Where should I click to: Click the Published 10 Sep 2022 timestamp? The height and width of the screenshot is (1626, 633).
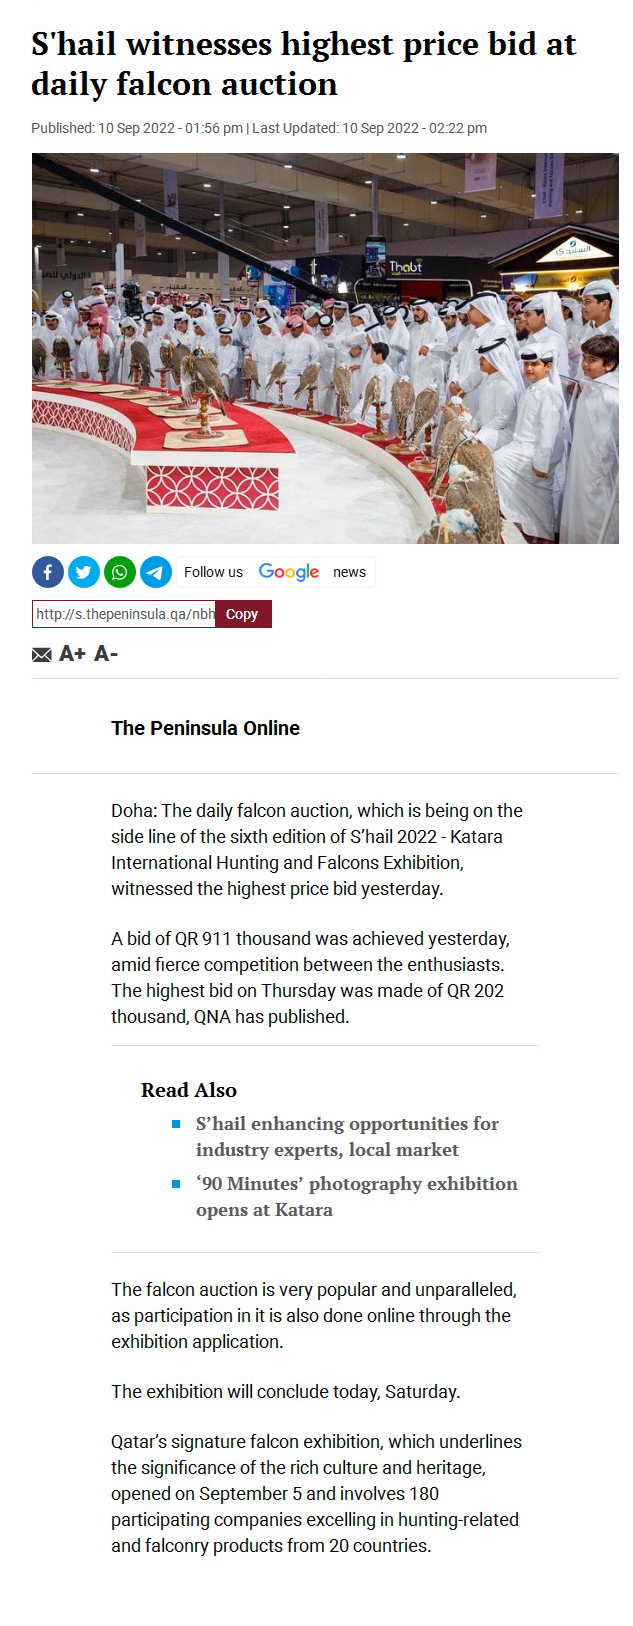click(137, 128)
